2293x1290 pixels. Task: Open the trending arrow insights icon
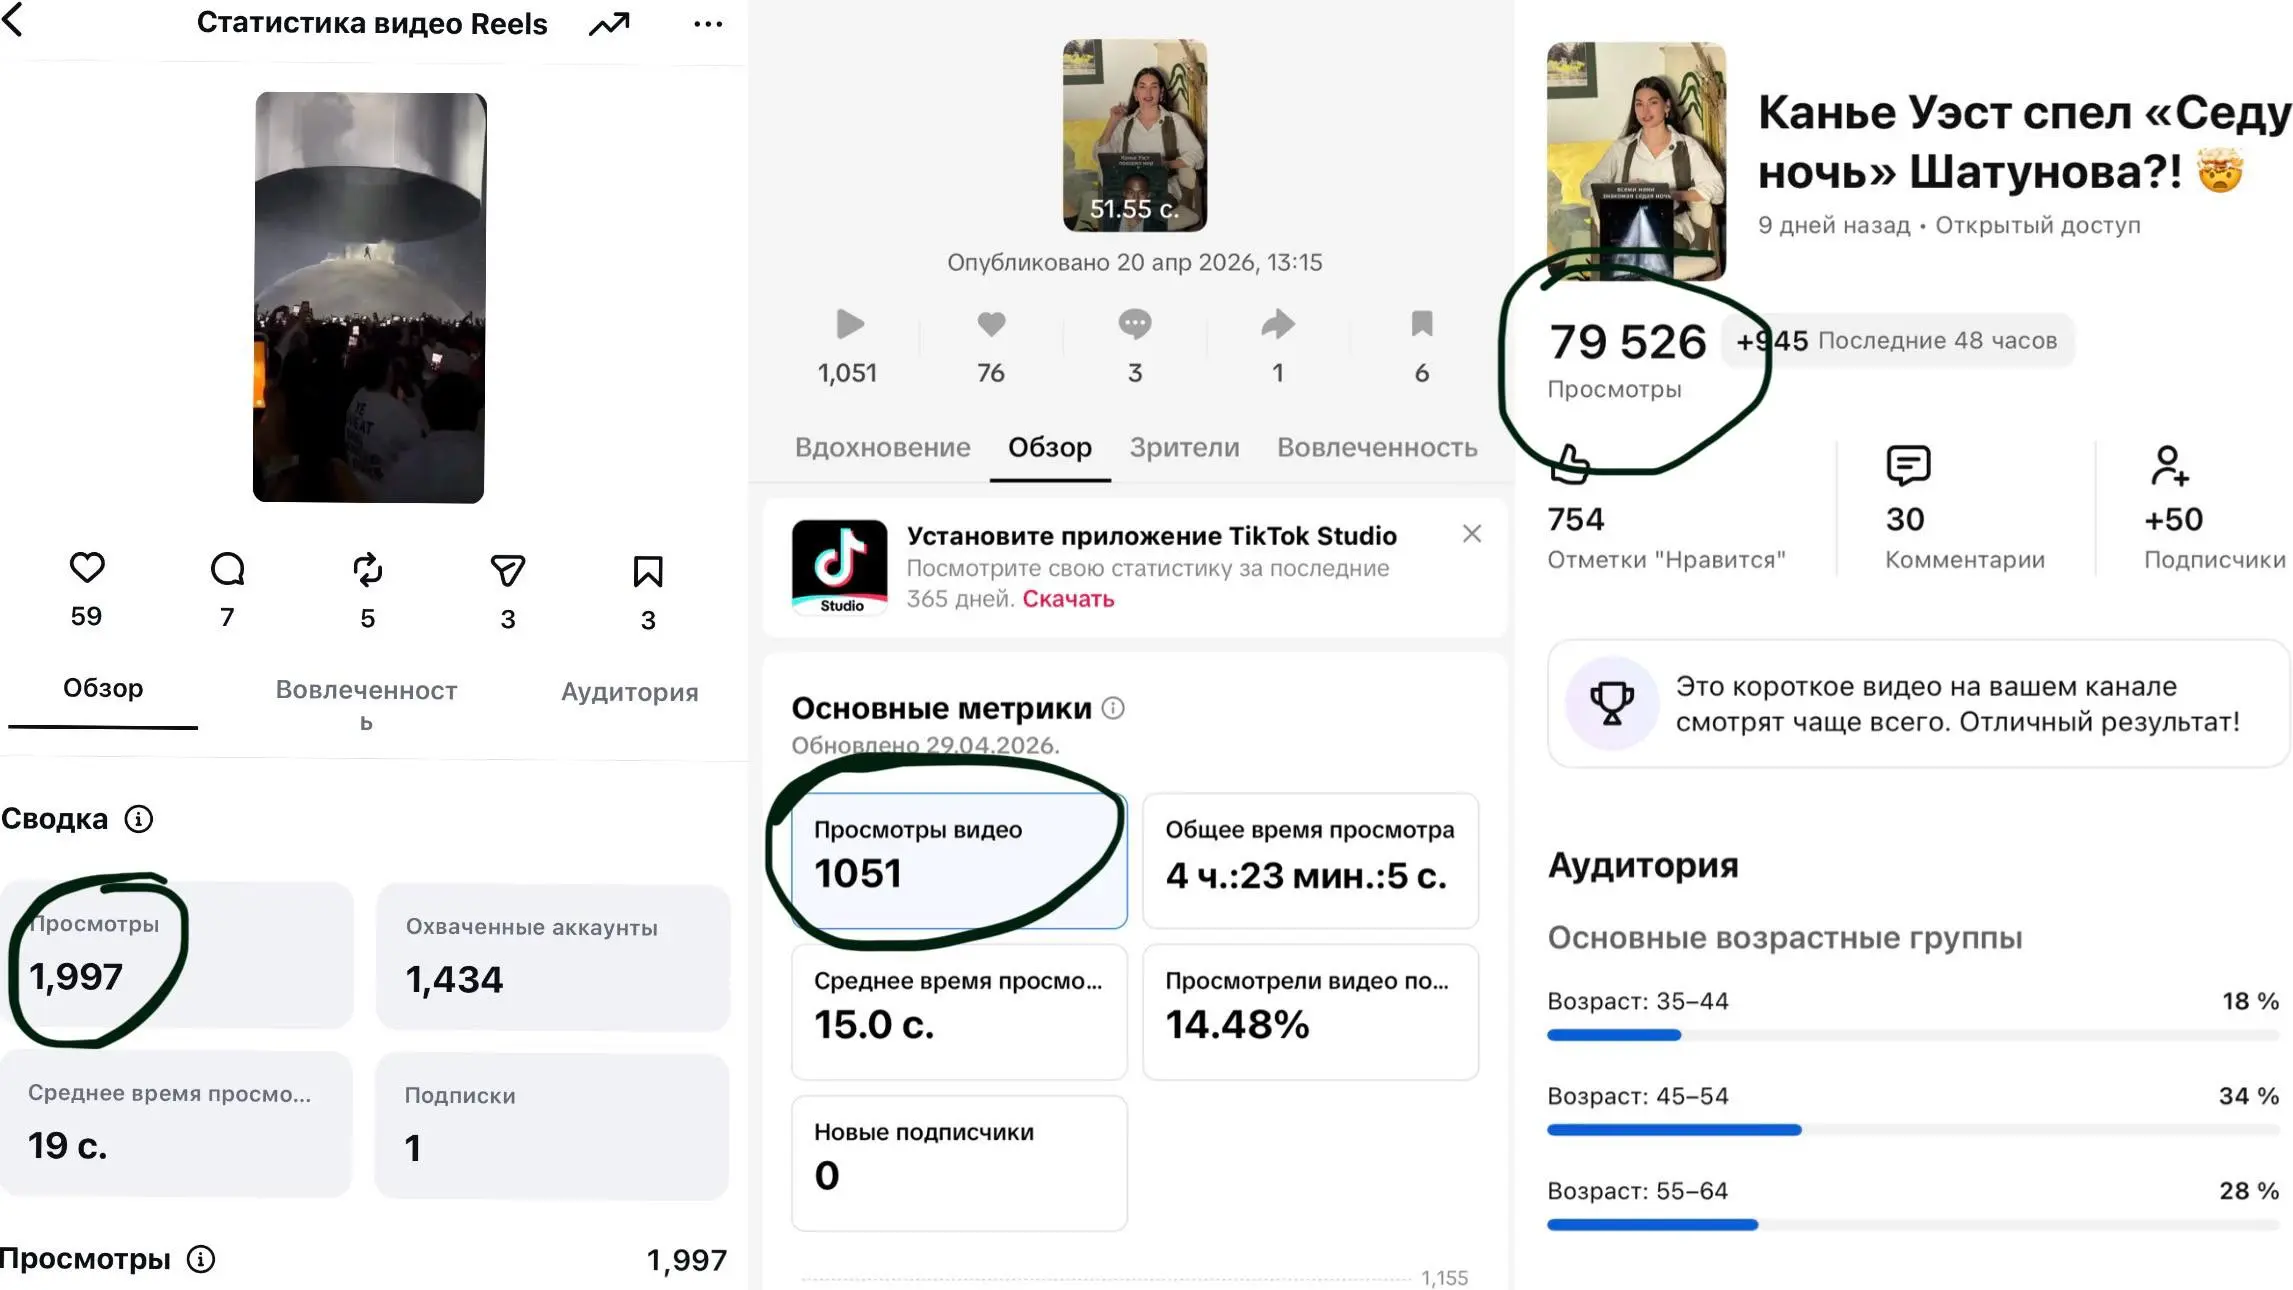tap(609, 24)
